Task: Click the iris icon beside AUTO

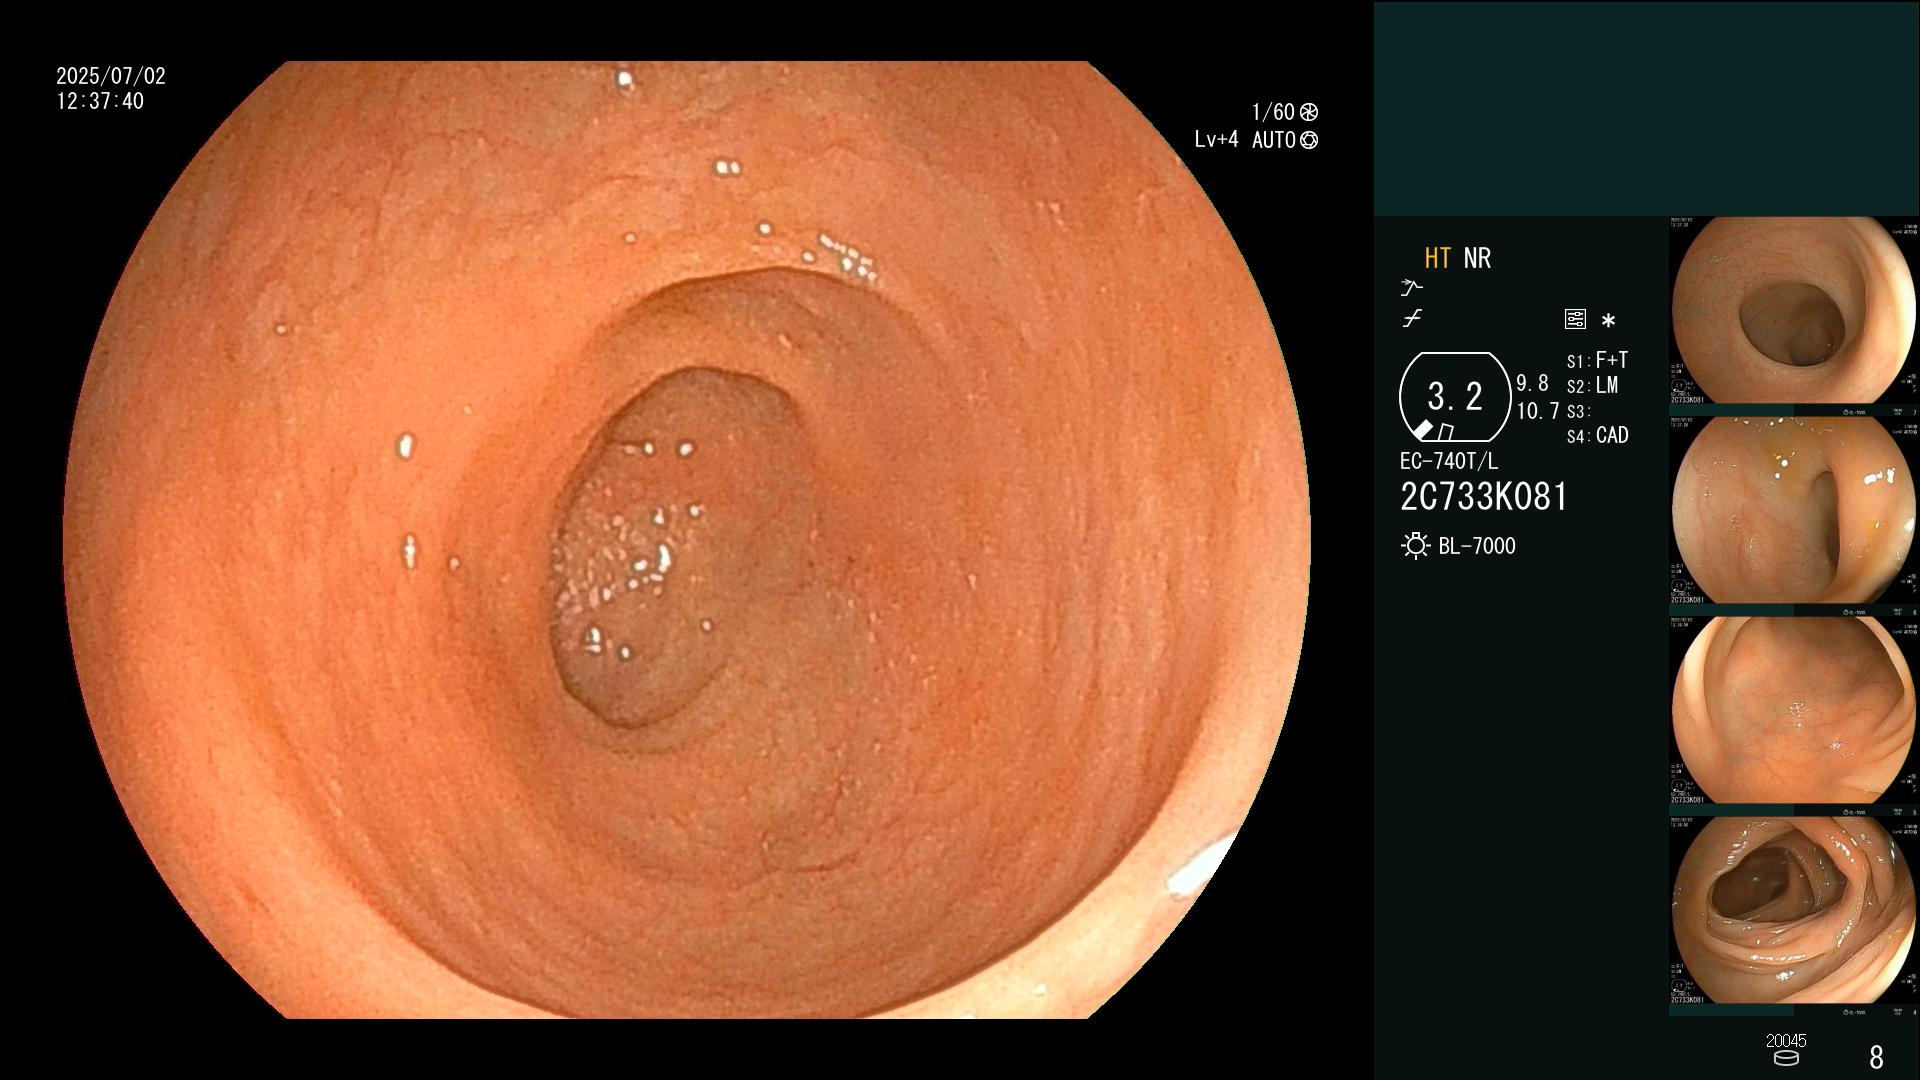Action: point(1308,140)
